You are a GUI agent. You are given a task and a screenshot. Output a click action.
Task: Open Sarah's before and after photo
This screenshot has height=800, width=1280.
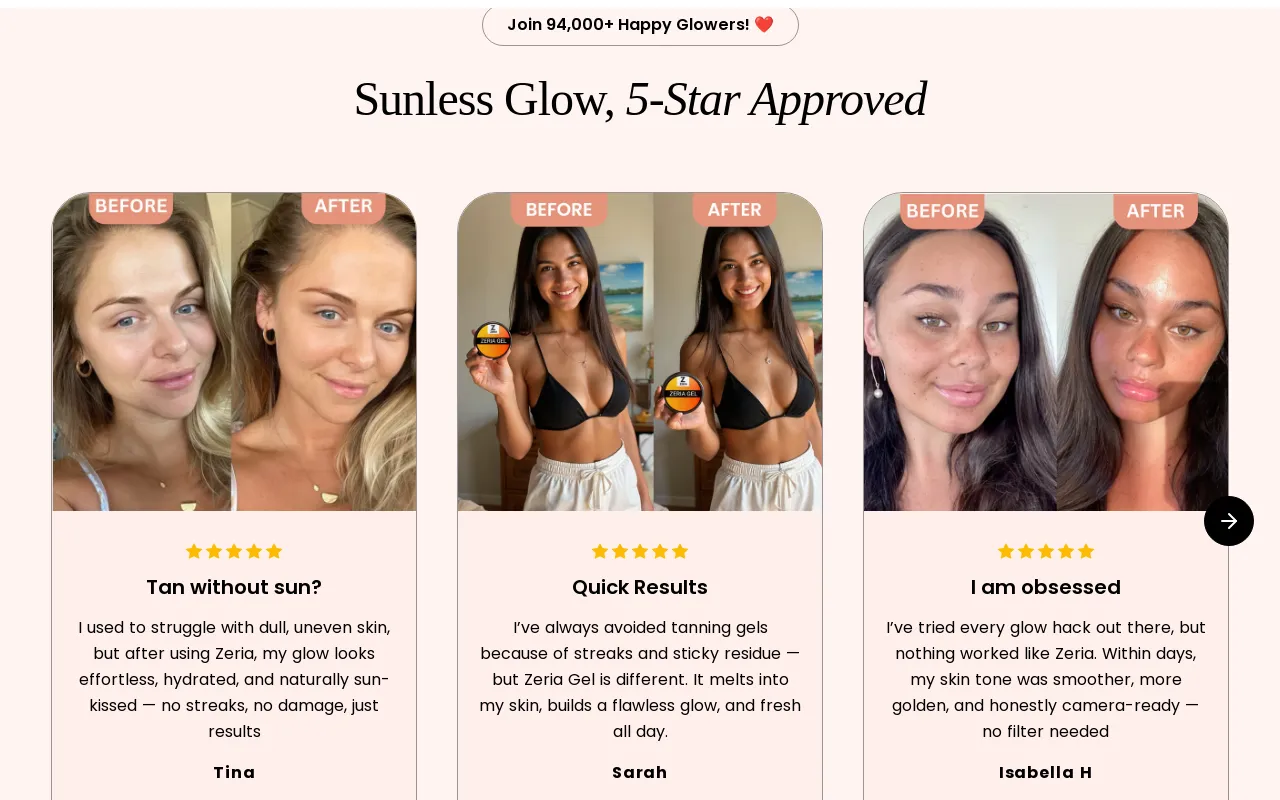[x=640, y=352]
